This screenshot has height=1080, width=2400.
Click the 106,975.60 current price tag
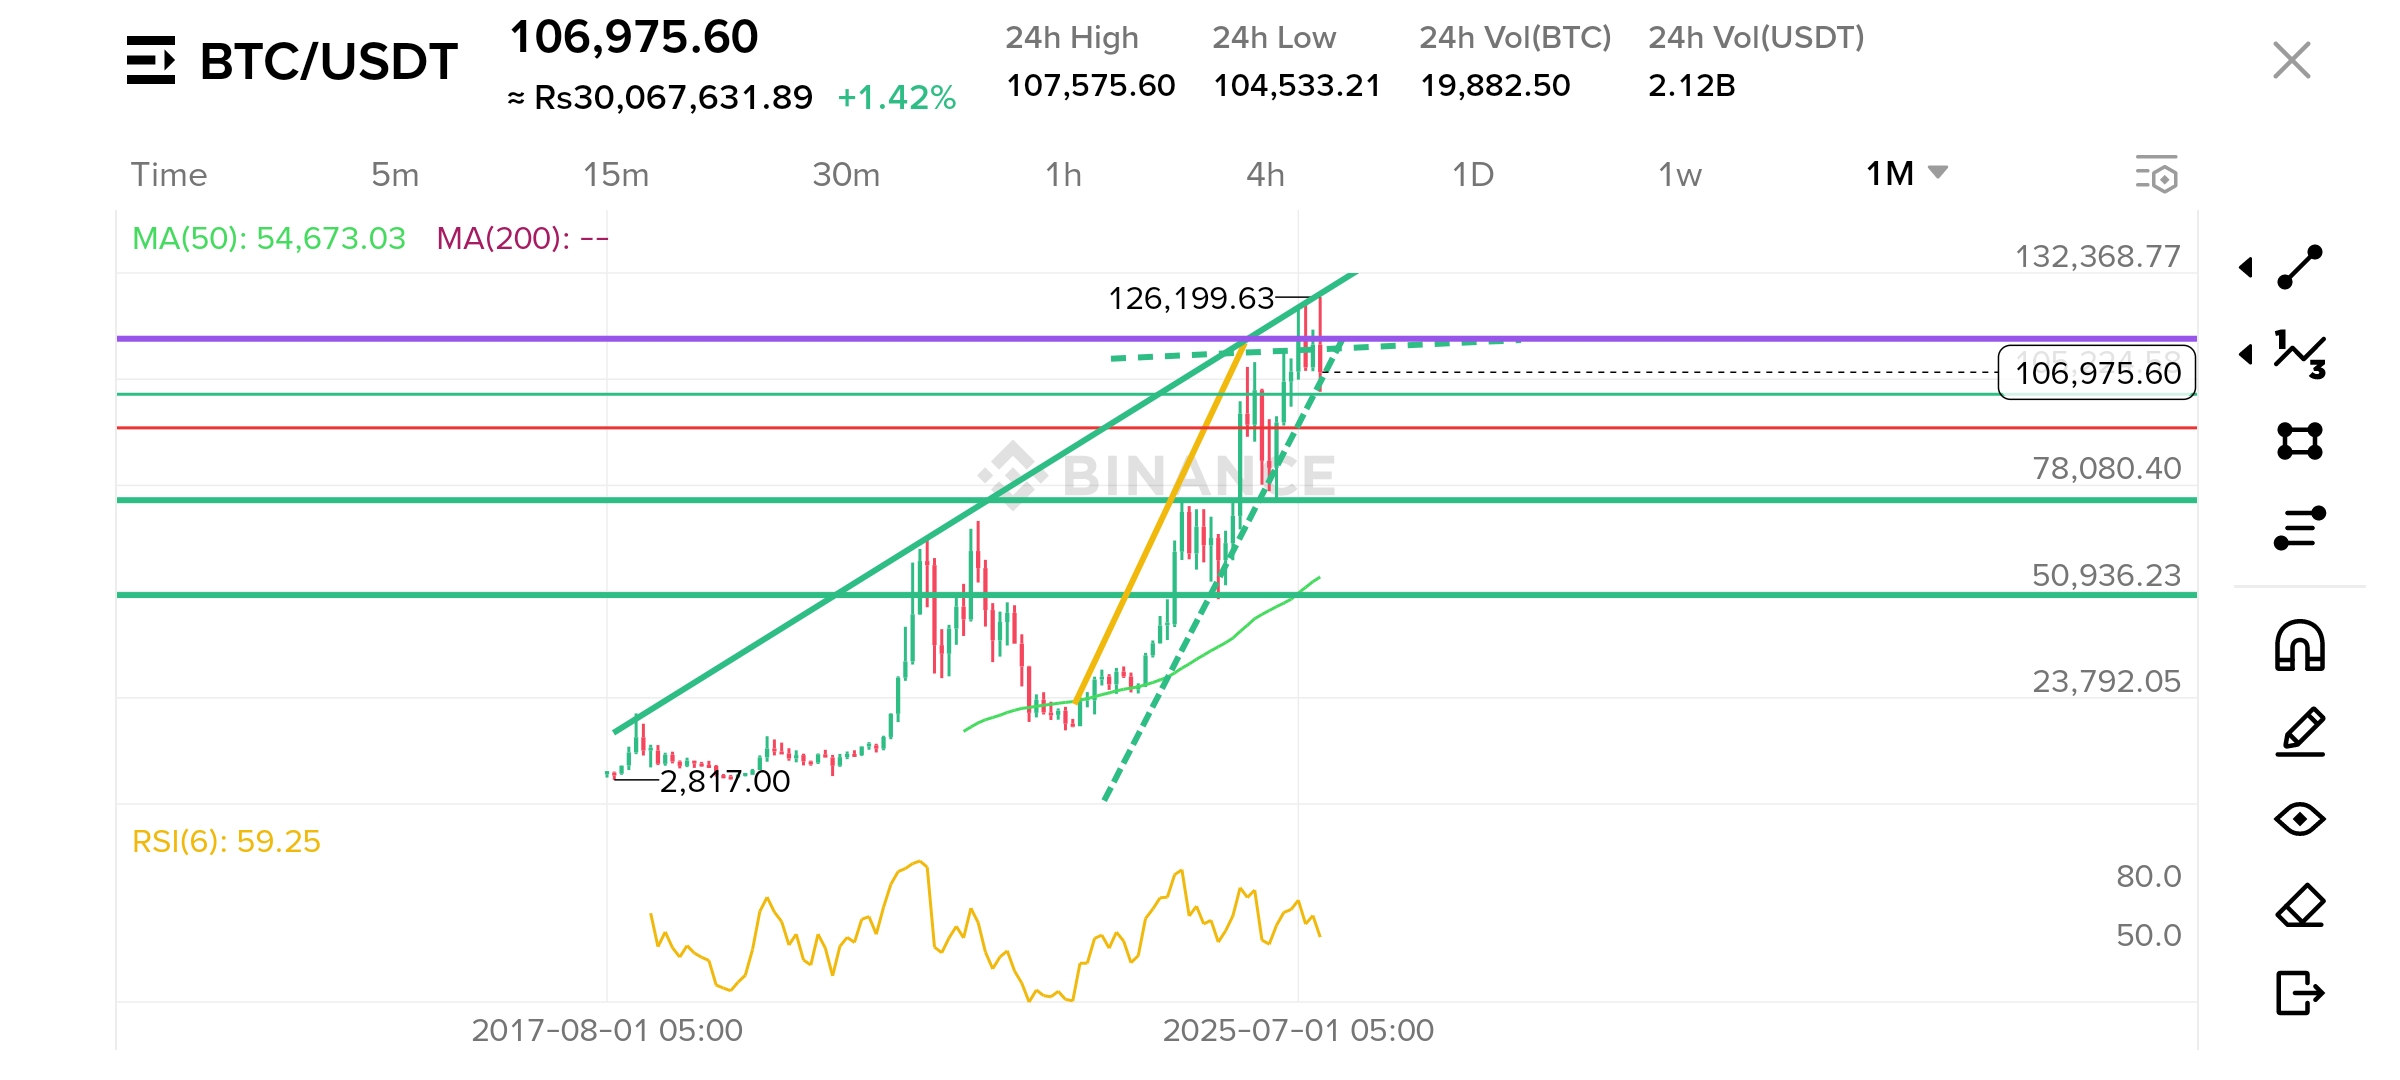(x=2097, y=373)
